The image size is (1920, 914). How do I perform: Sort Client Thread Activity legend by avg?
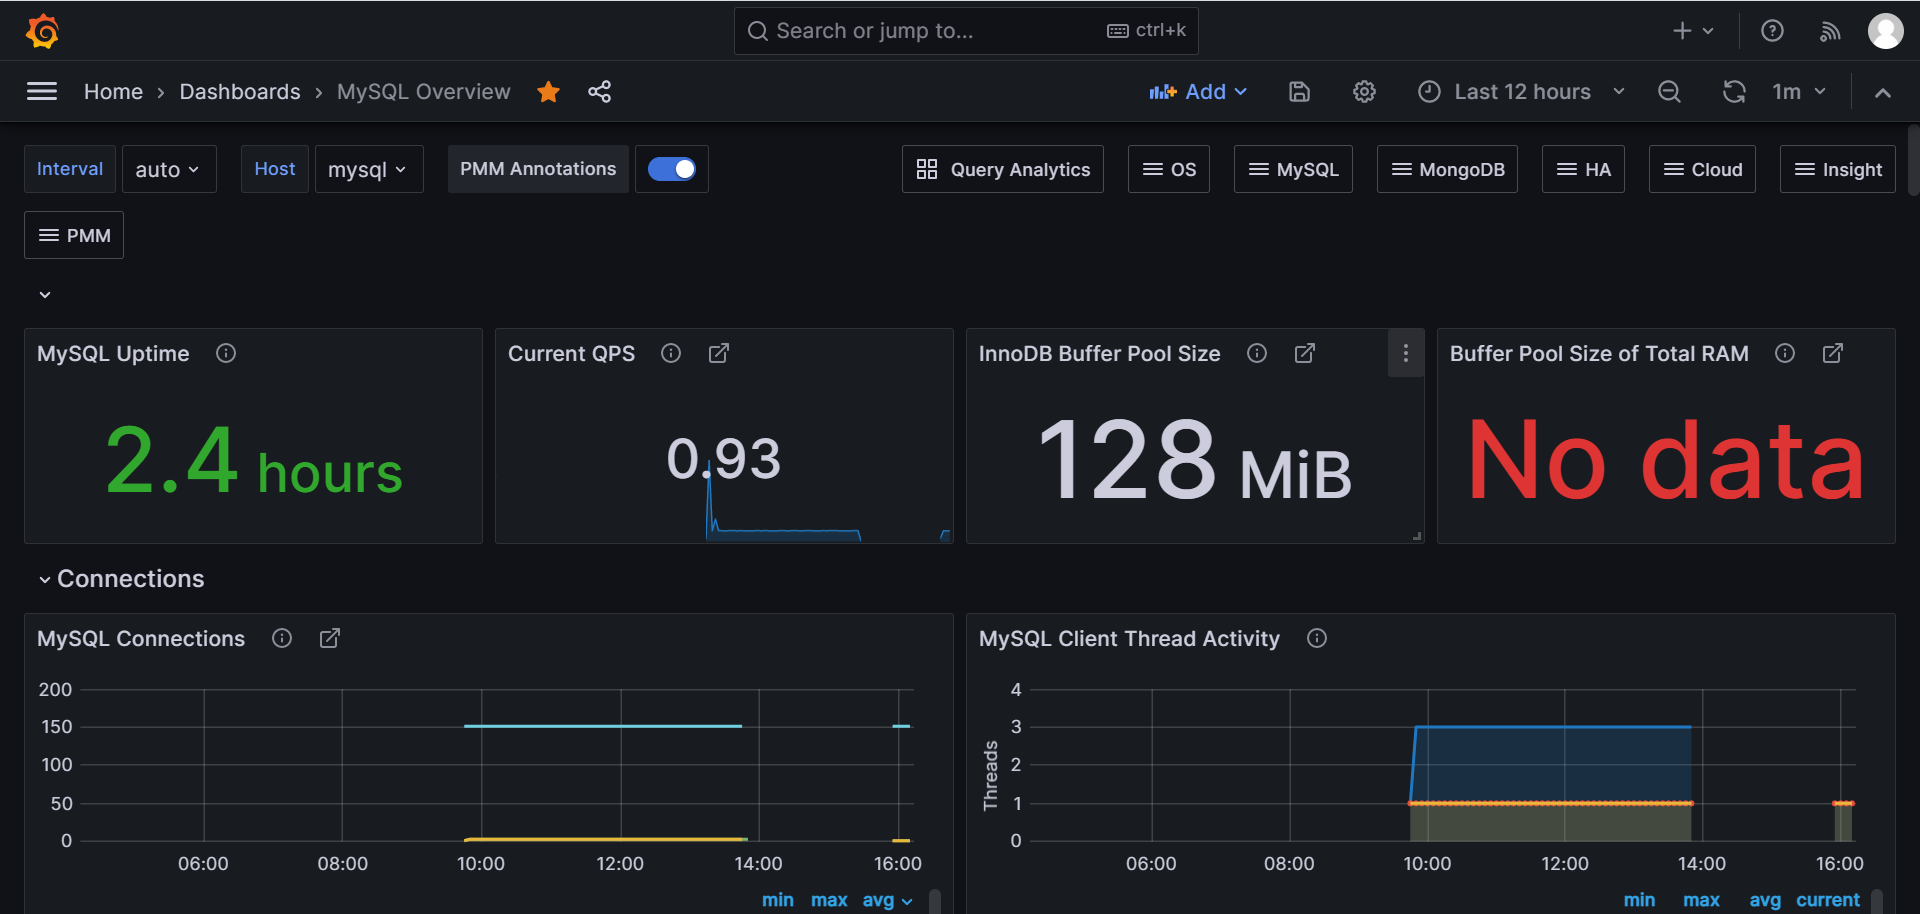coord(1765,900)
